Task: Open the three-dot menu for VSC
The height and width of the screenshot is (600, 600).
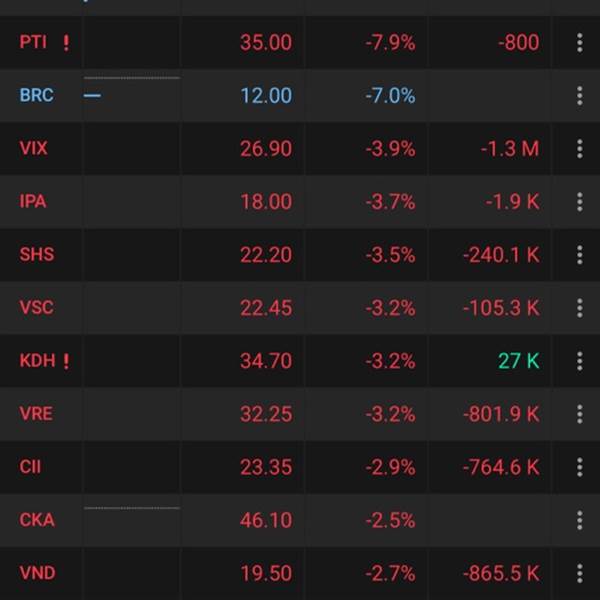Action: (579, 308)
